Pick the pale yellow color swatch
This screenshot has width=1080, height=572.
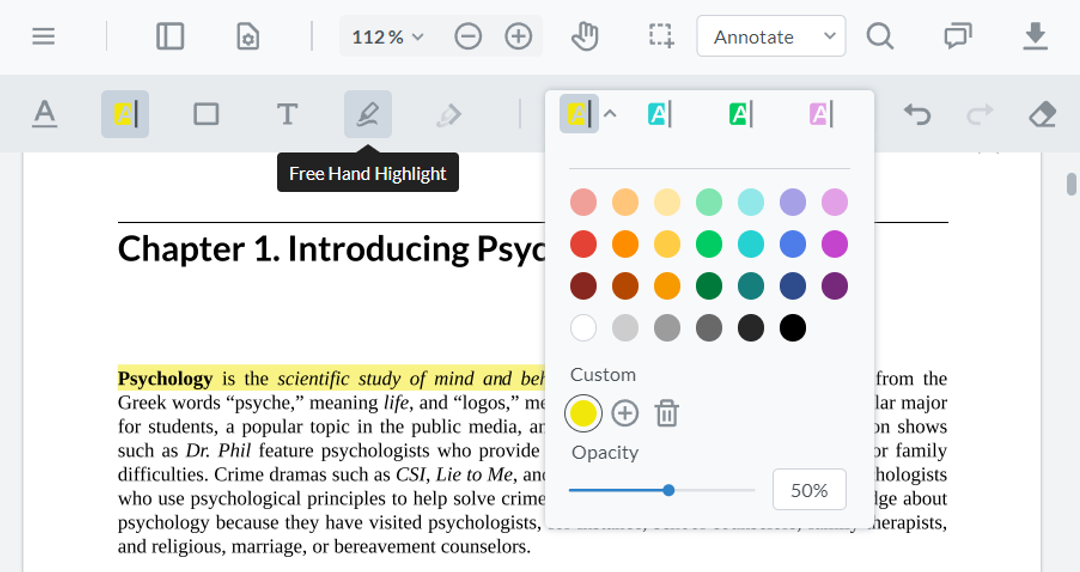[x=667, y=203]
